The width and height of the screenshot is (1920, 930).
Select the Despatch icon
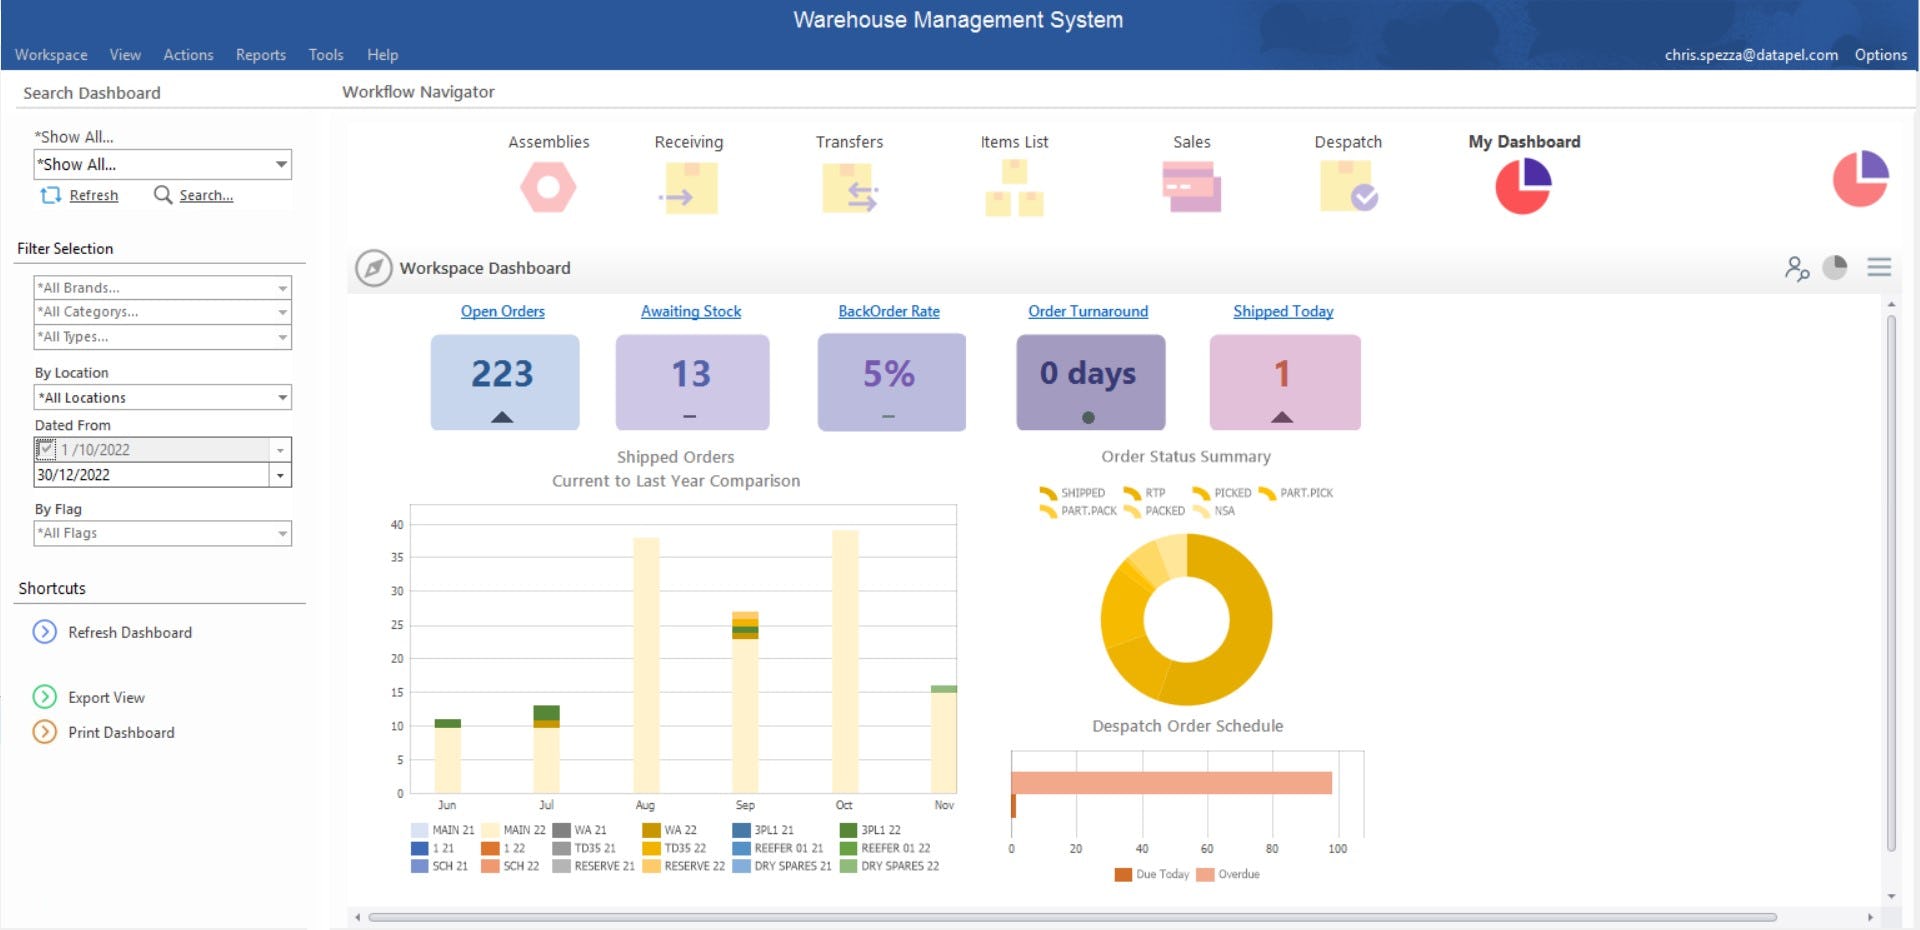1348,189
